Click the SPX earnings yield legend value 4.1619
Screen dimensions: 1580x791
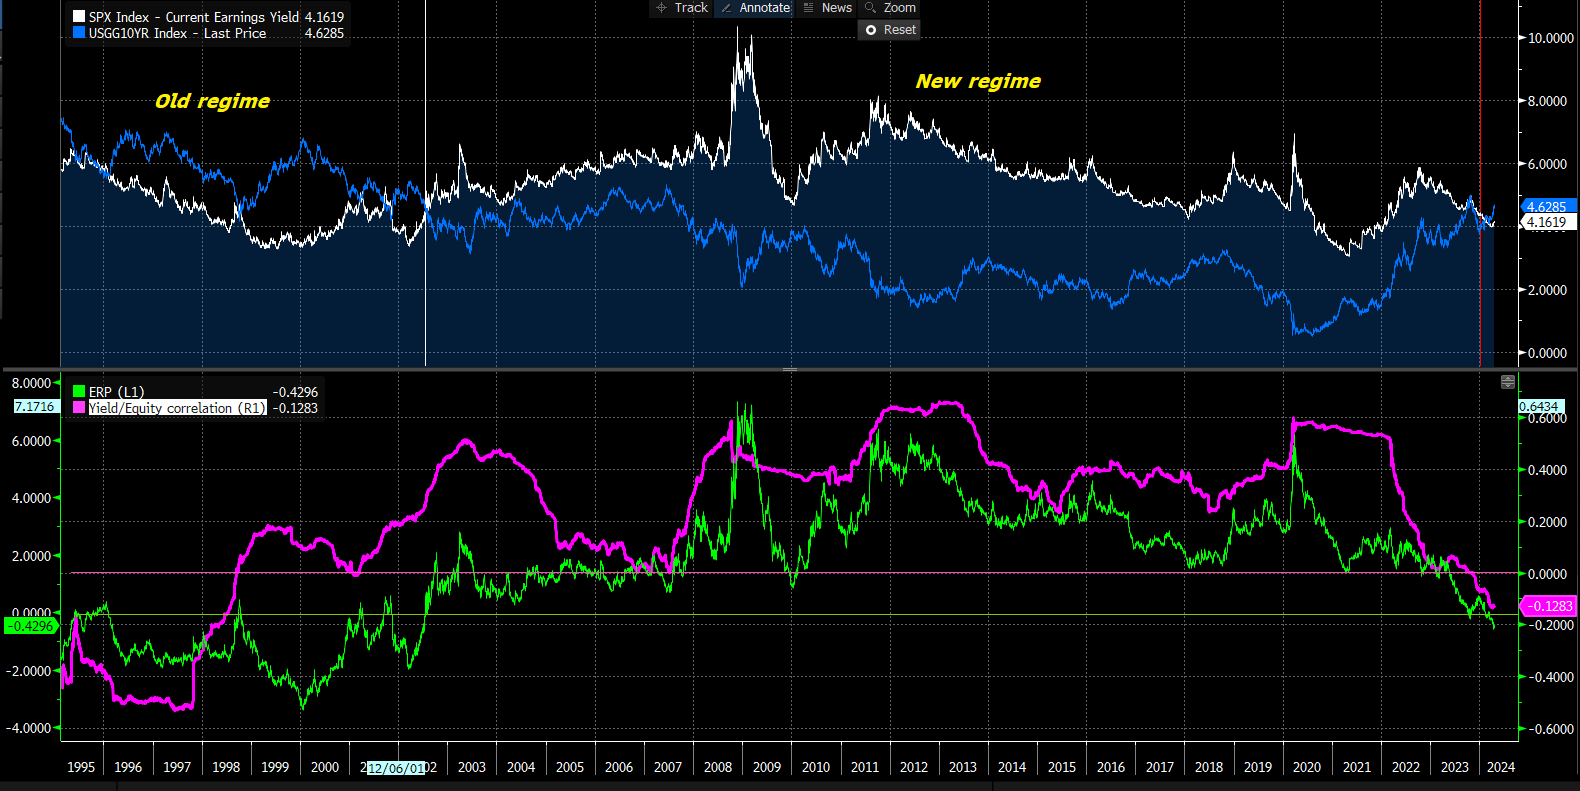(324, 17)
